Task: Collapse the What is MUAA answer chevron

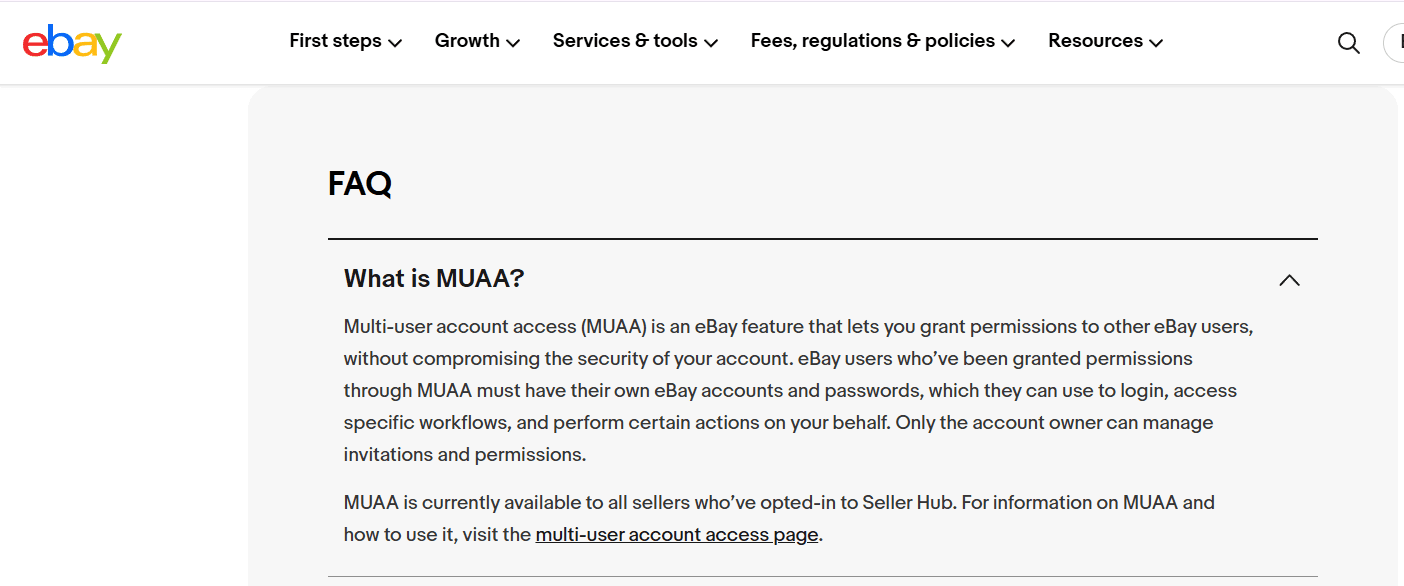Action: (x=1289, y=280)
